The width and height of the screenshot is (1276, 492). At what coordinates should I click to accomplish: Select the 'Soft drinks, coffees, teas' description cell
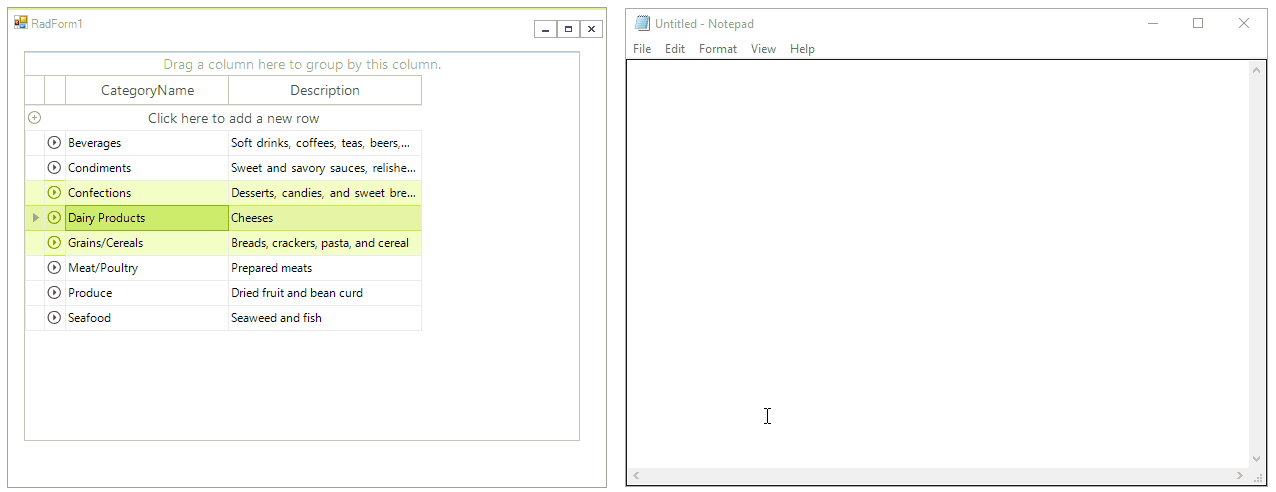tap(325, 143)
